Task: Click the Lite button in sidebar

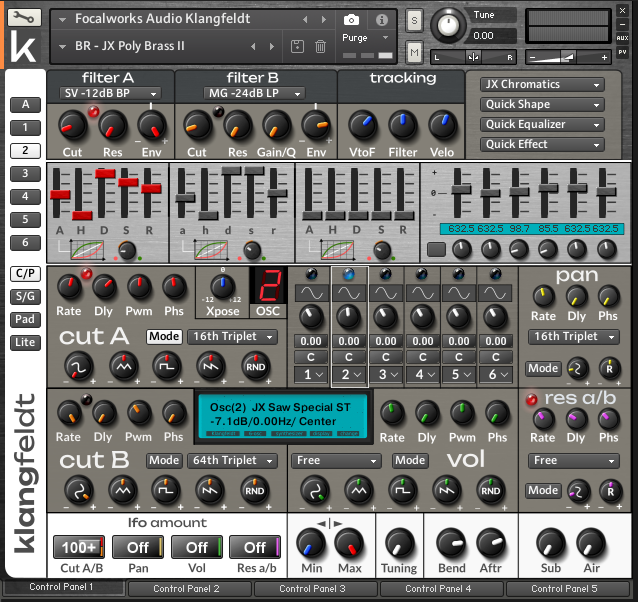Action: tap(25, 343)
